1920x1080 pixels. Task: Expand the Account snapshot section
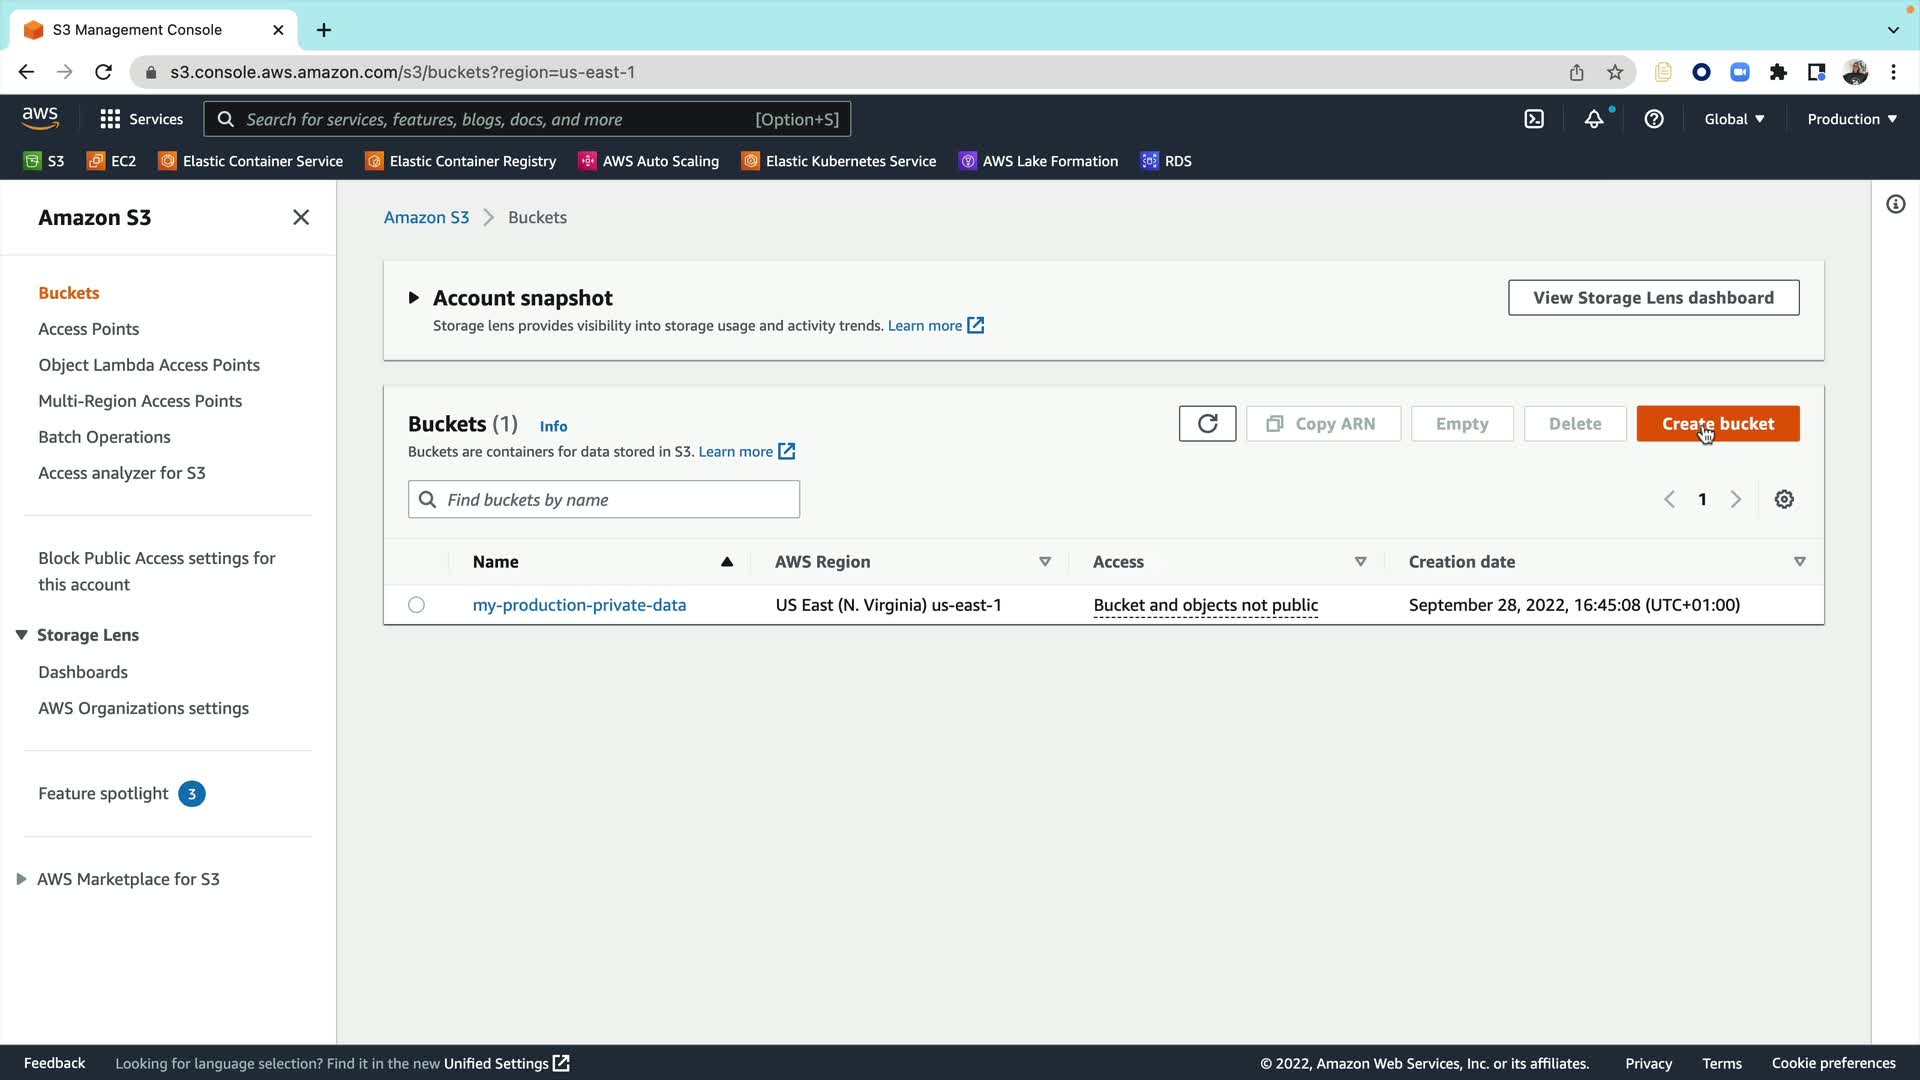413,298
